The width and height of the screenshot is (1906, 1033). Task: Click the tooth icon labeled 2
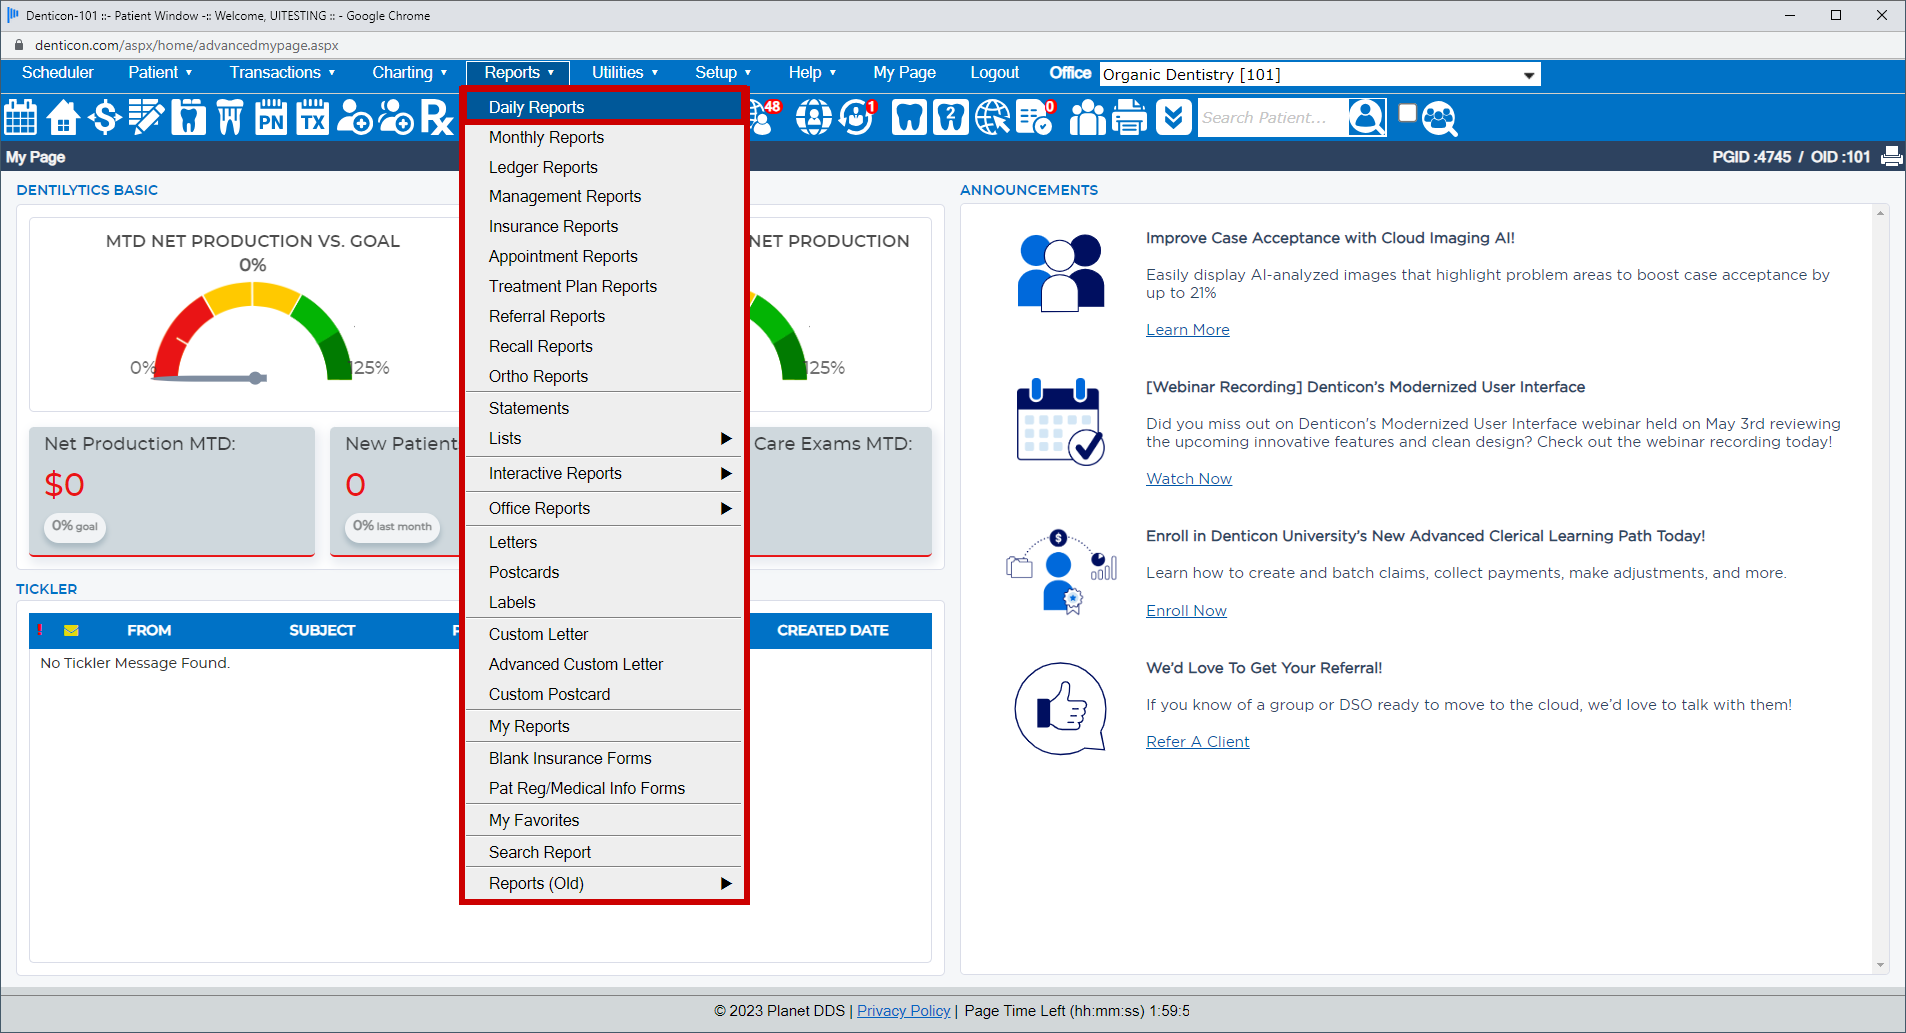tap(951, 118)
